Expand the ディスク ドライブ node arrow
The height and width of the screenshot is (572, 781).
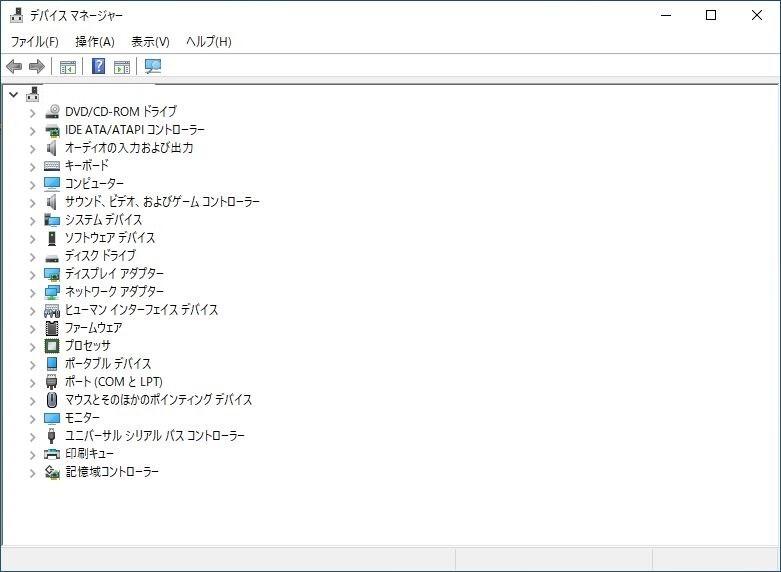coord(32,257)
